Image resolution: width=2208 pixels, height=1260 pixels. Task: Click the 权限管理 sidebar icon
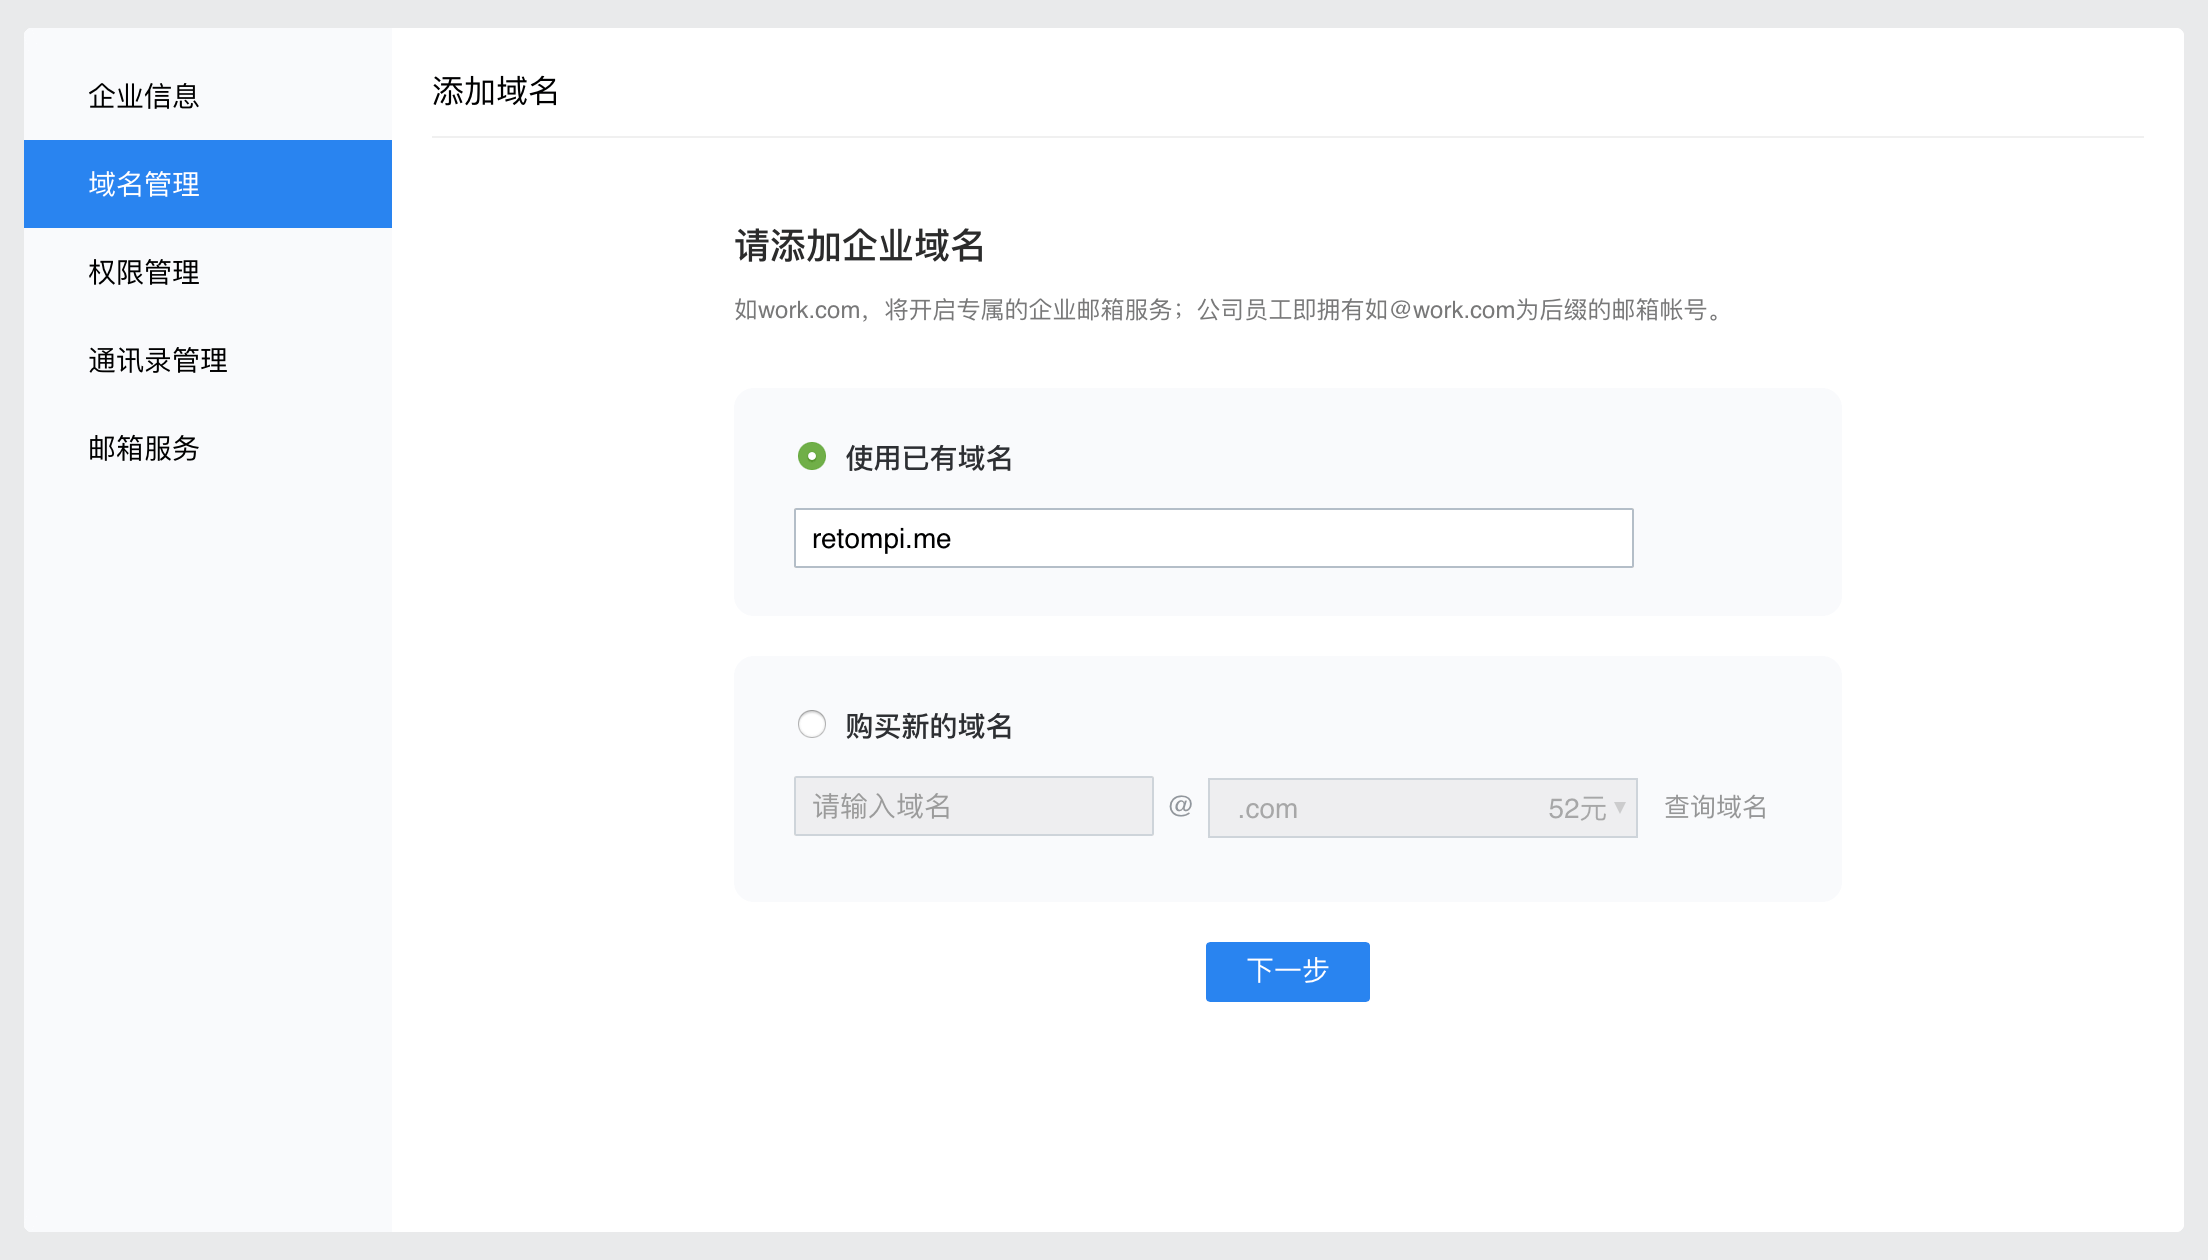(146, 271)
